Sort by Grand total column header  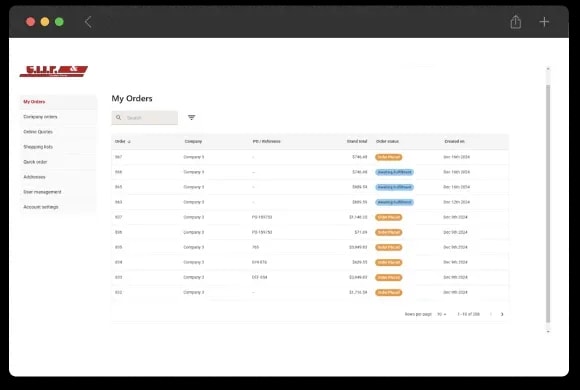[357, 142]
